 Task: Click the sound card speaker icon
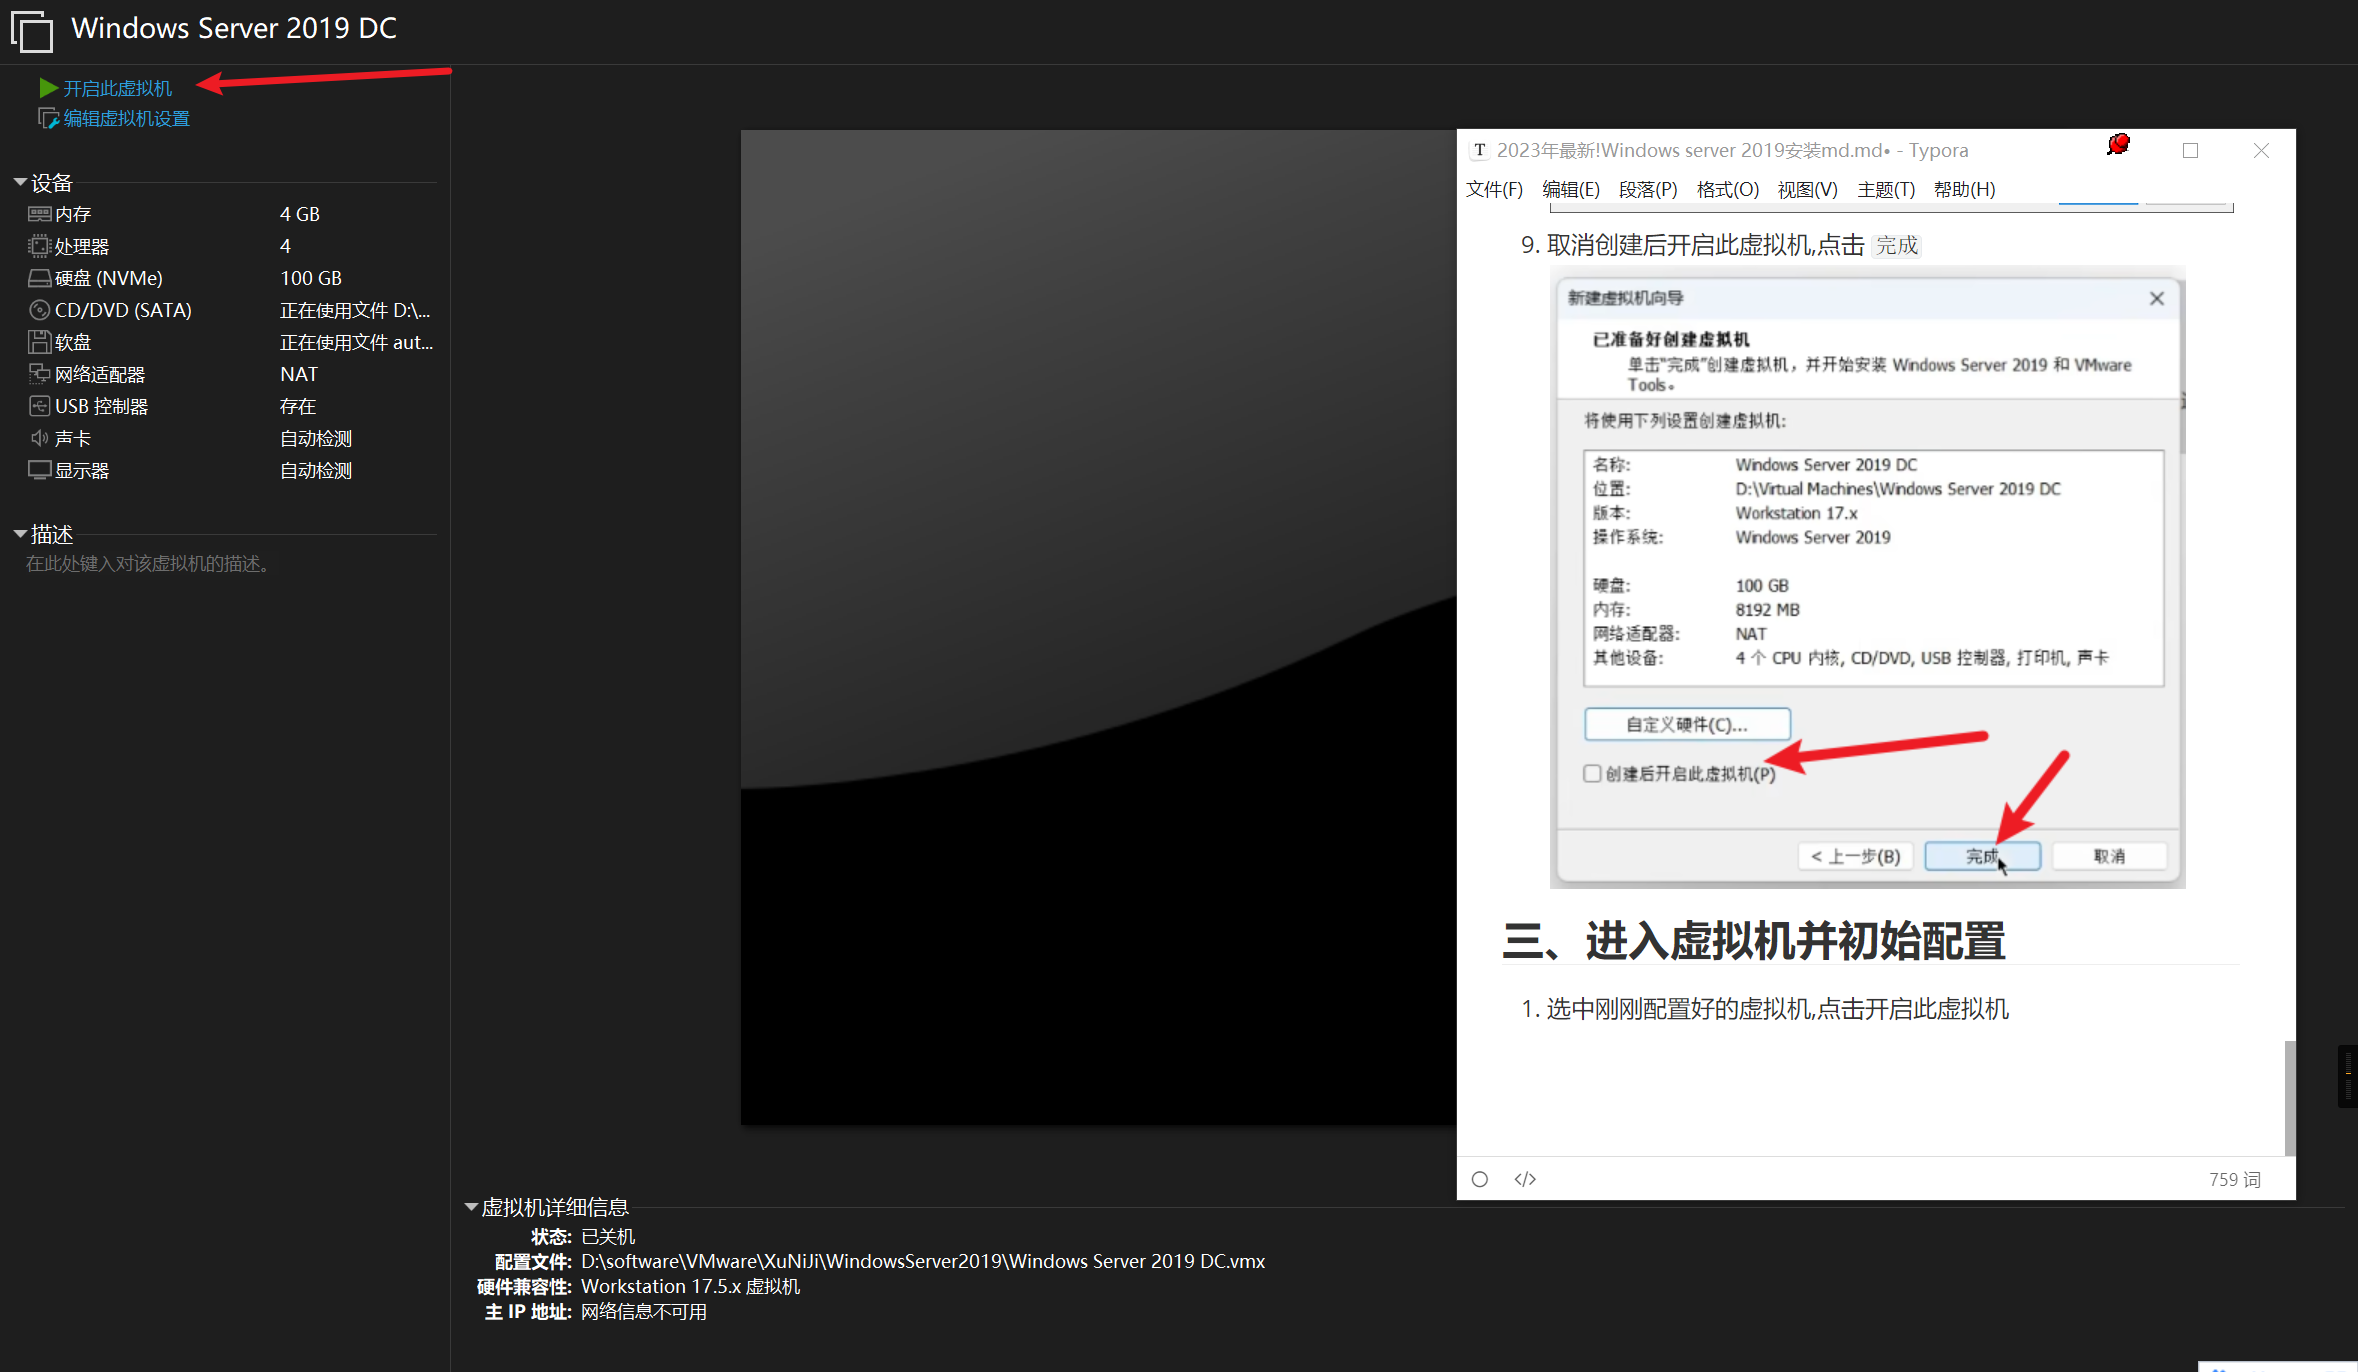(39, 438)
